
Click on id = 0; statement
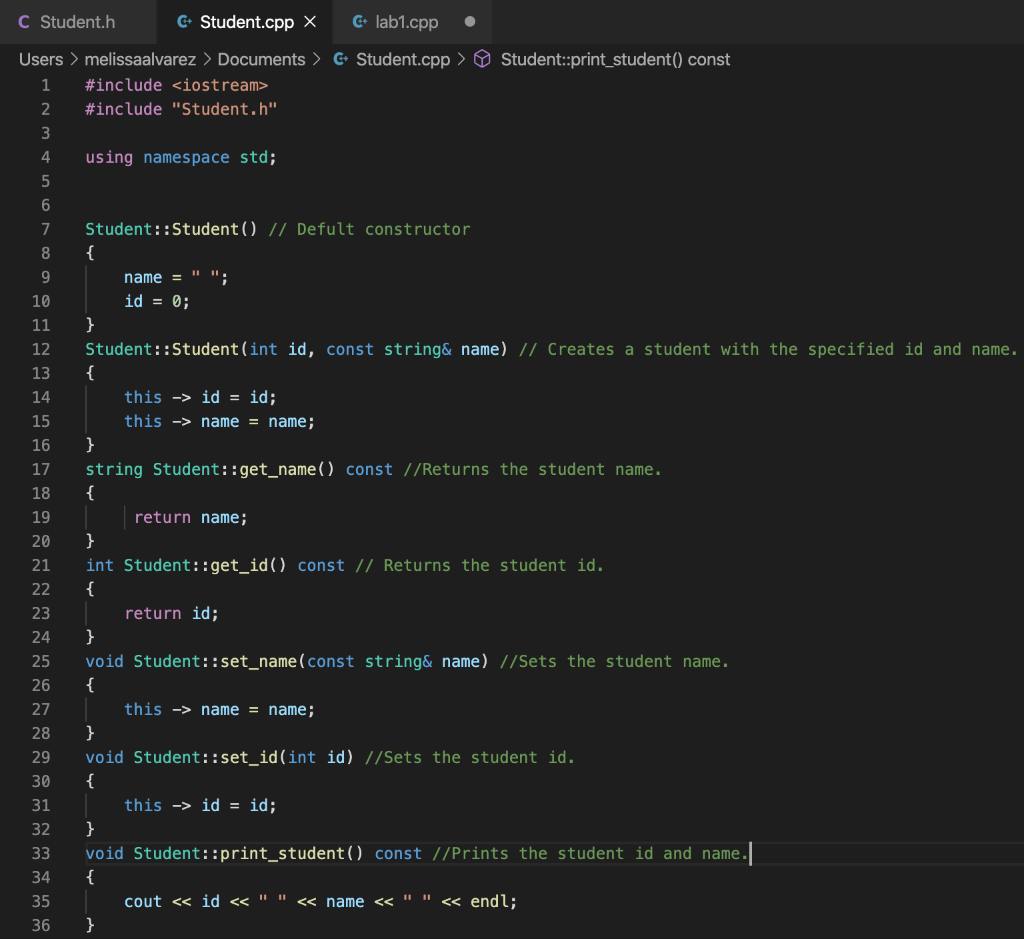[x=157, y=301]
